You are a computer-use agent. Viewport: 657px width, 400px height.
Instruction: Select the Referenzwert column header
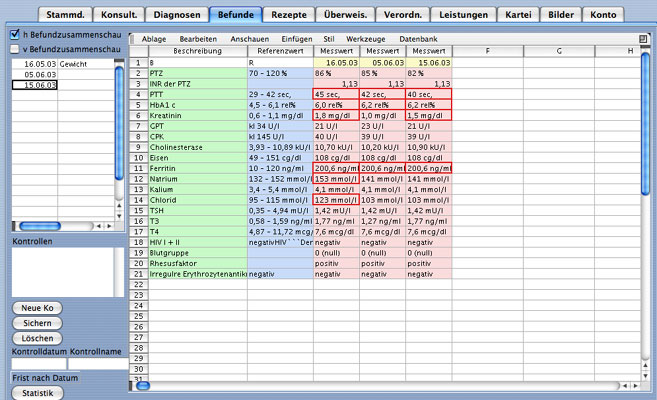280,51
